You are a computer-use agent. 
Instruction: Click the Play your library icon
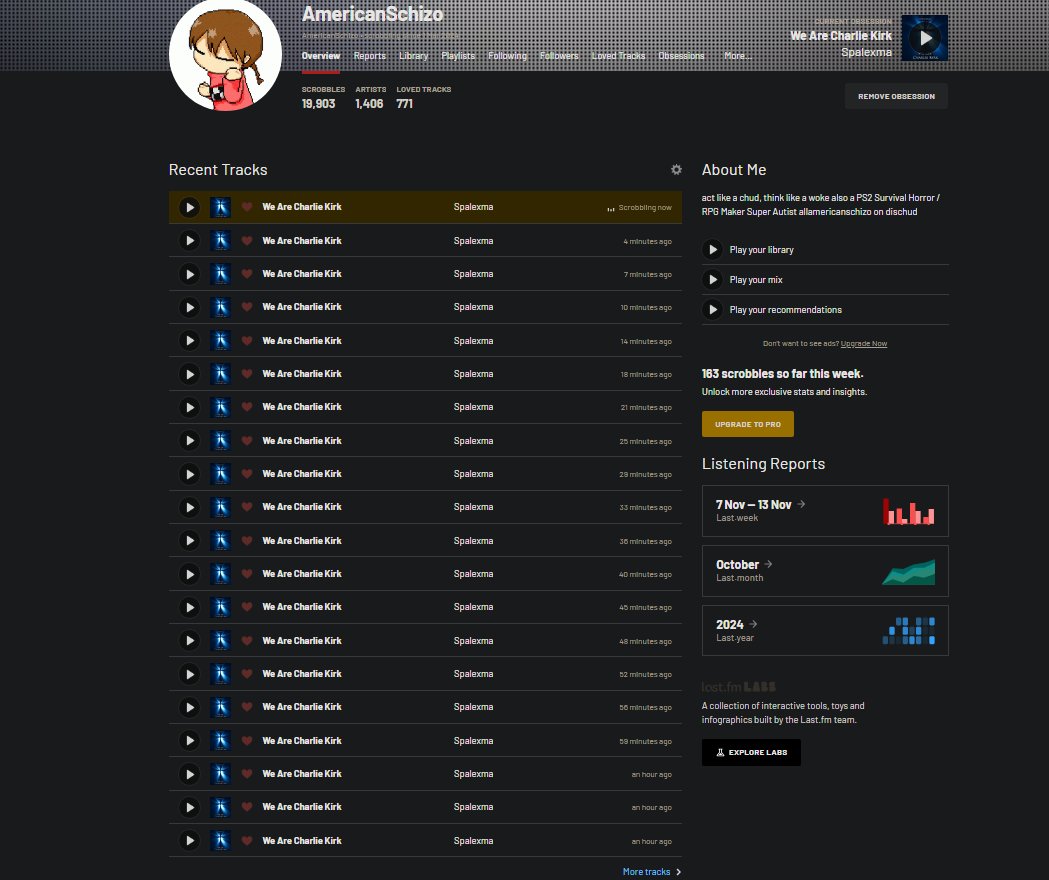(712, 250)
